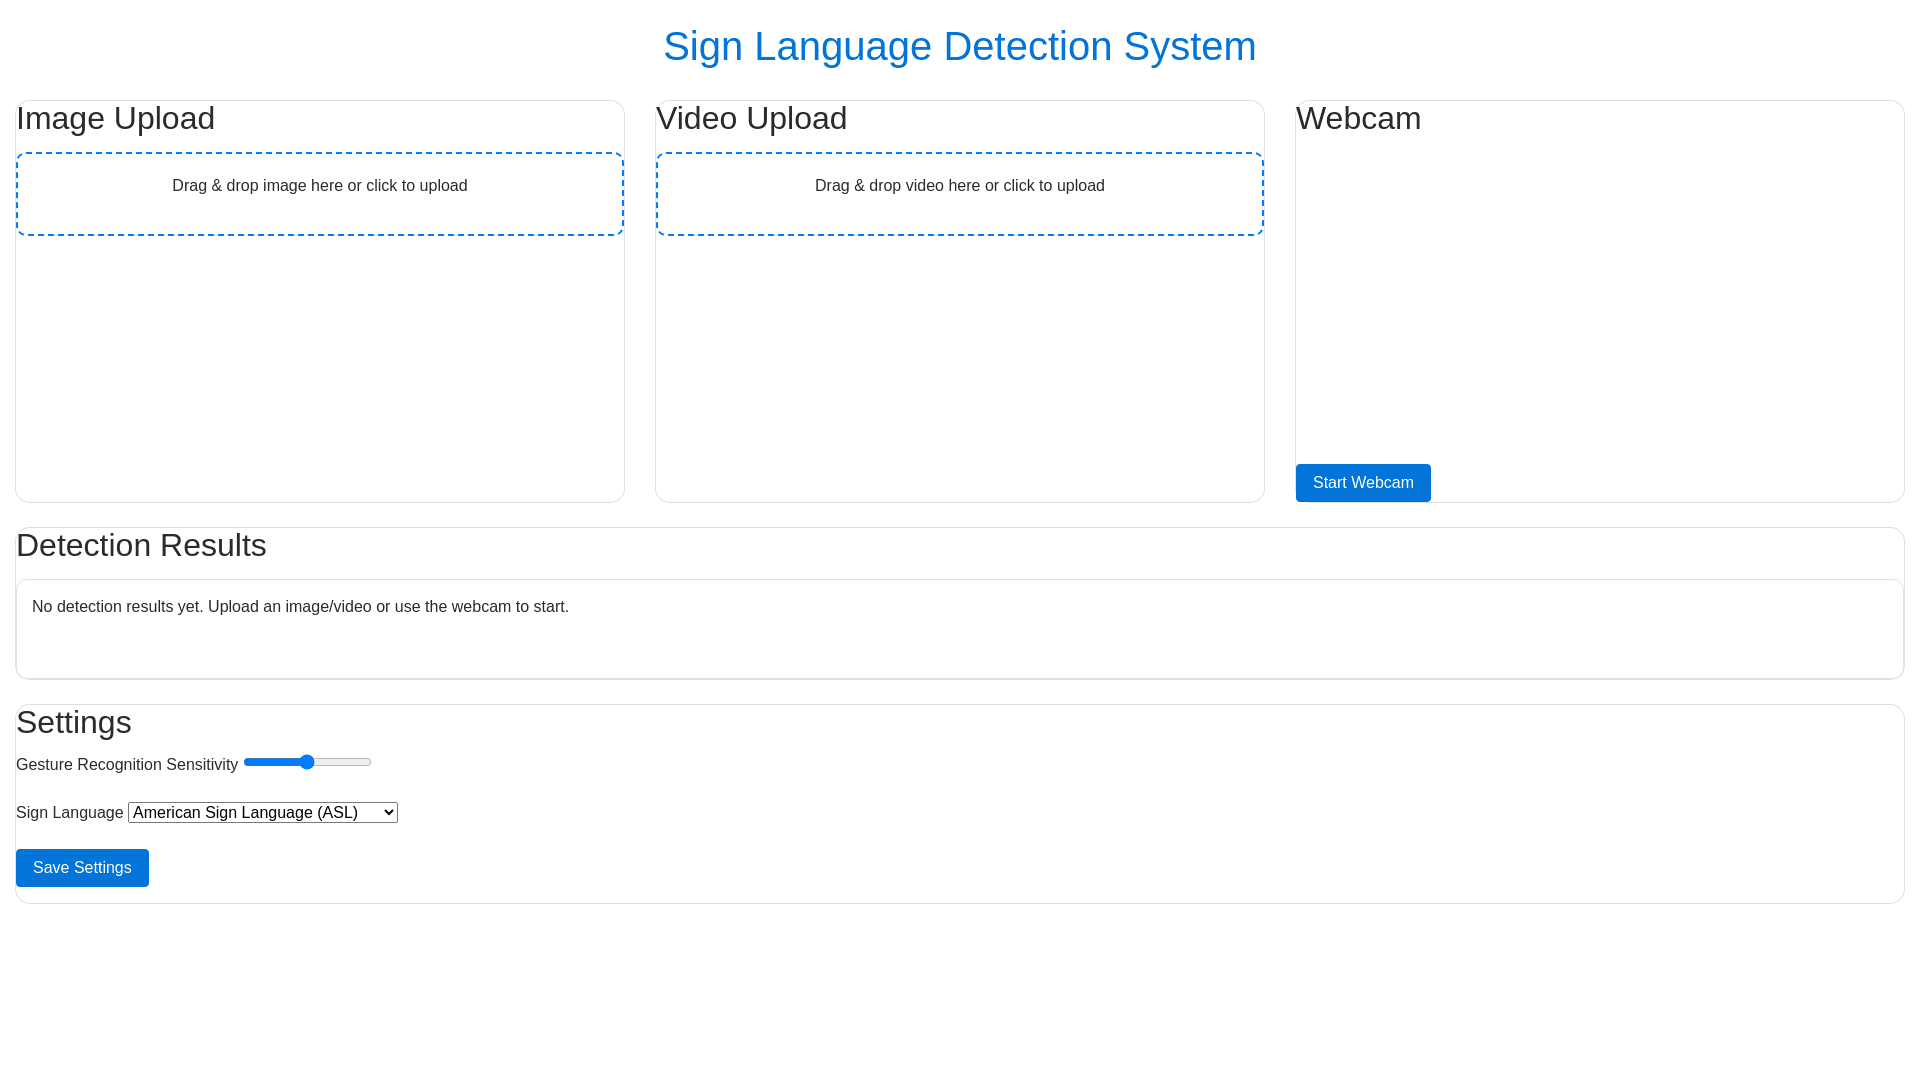Click the Sign Language field label
1920x1080 pixels.
pyautogui.click(x=69, y=813)
